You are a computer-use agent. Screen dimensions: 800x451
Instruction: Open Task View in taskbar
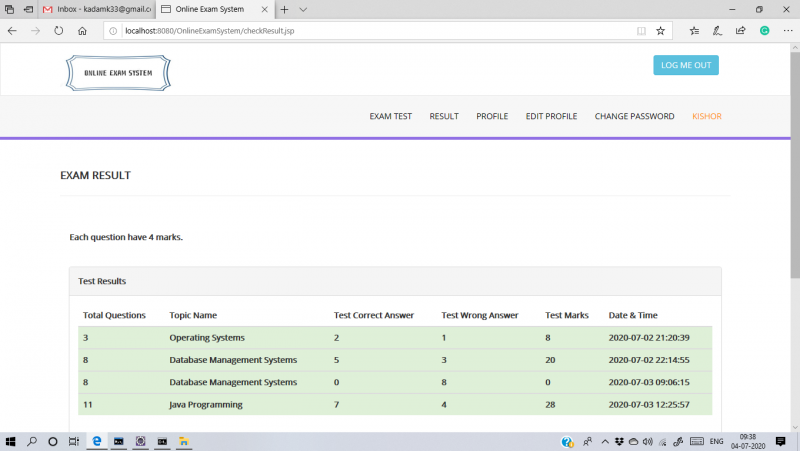click(x=74, y=442)
